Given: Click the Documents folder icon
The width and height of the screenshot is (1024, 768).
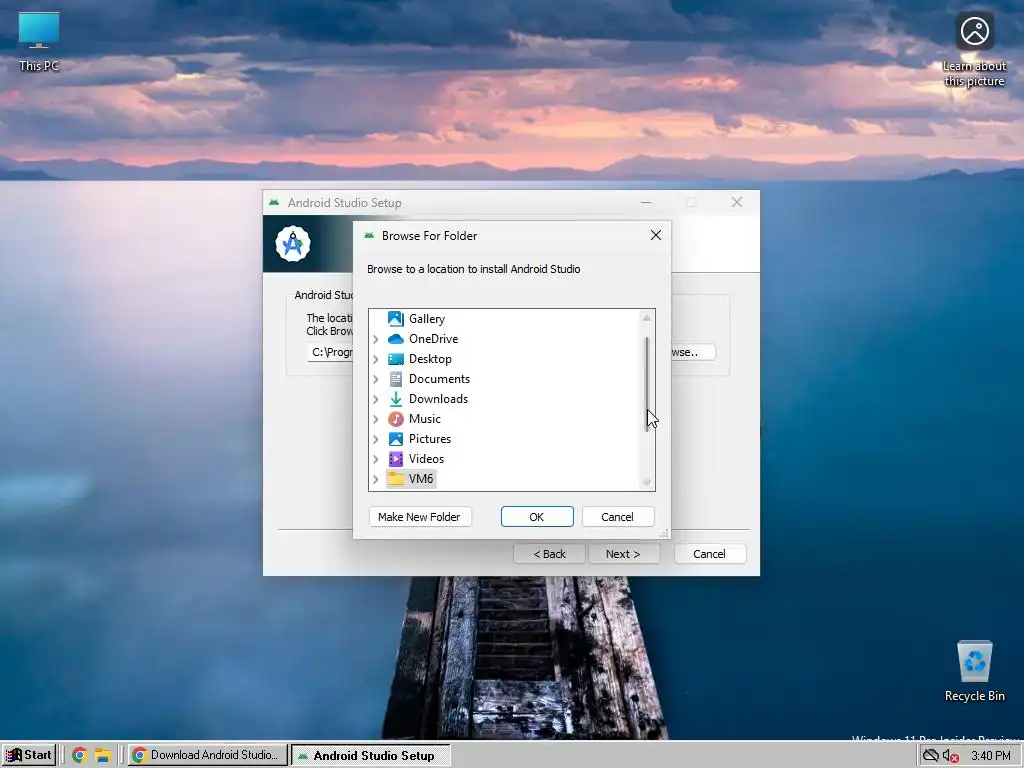Looking at the screenshot, I should (396, 379).
